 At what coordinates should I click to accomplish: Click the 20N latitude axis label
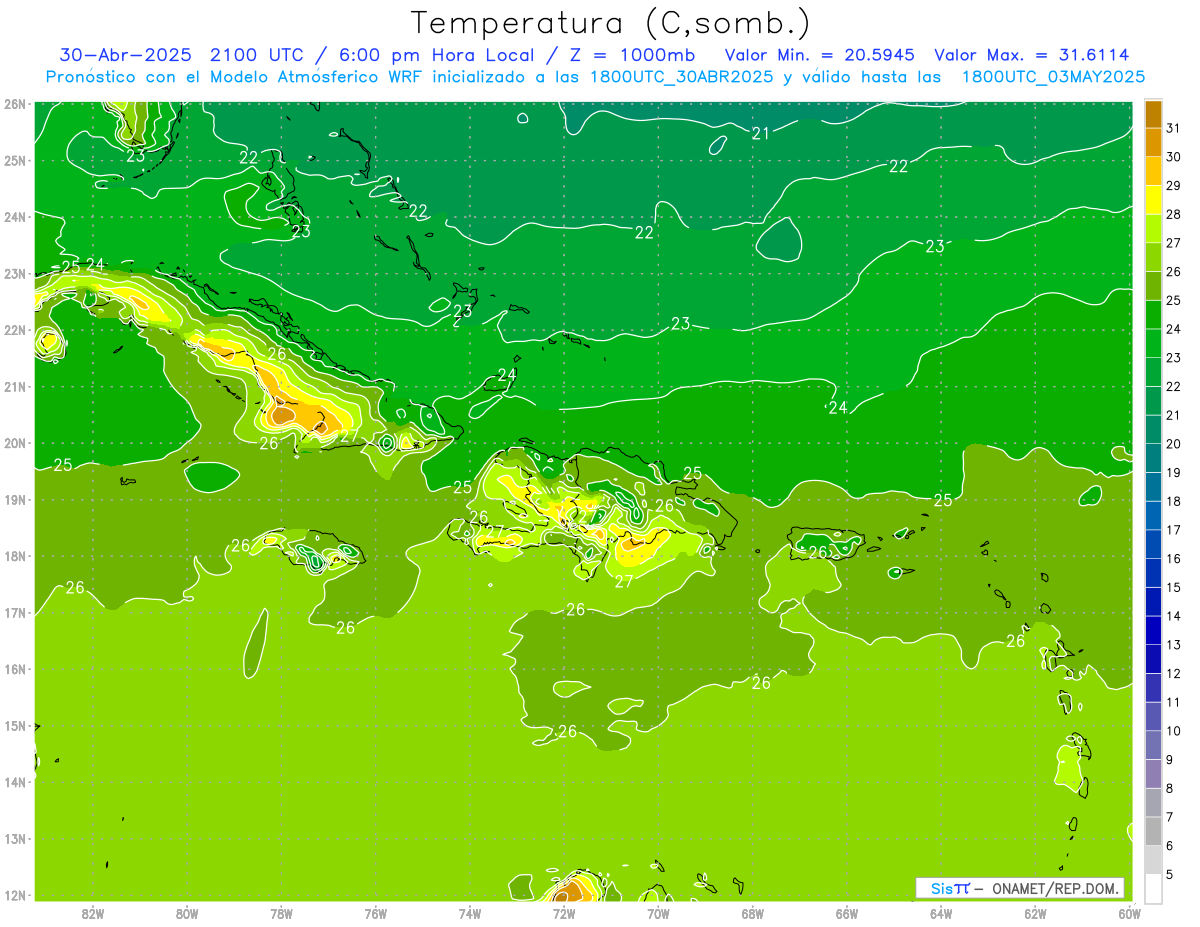point(14,443)
